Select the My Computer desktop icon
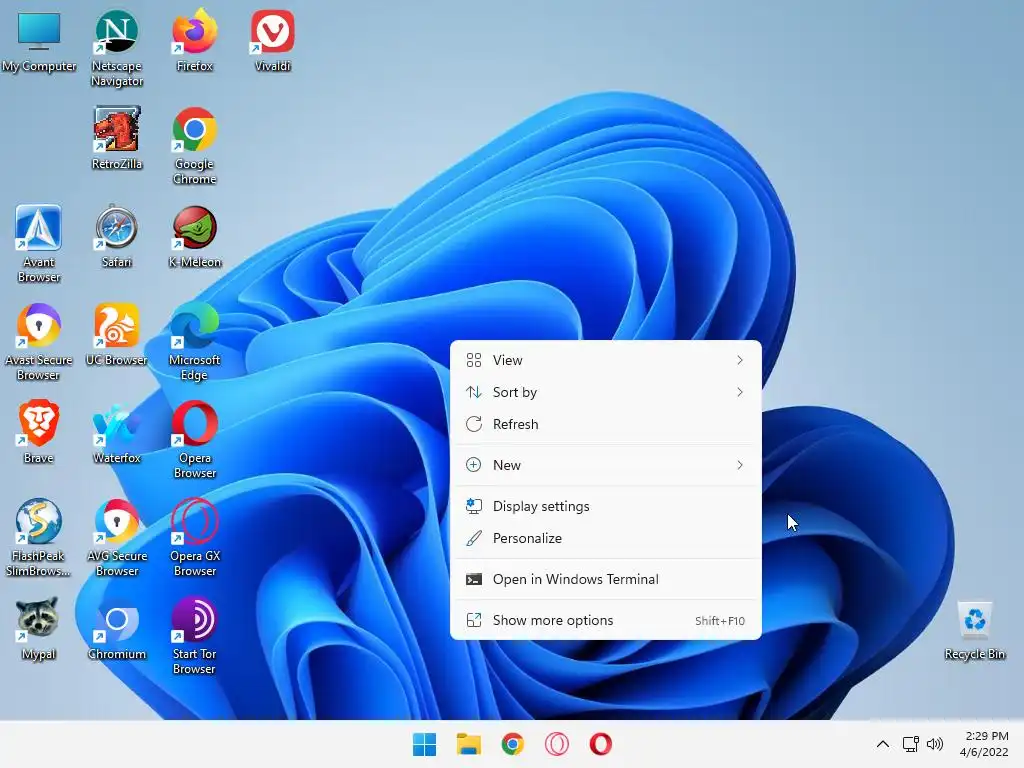The image size is (1024, 768). click(x=39, y=41)
